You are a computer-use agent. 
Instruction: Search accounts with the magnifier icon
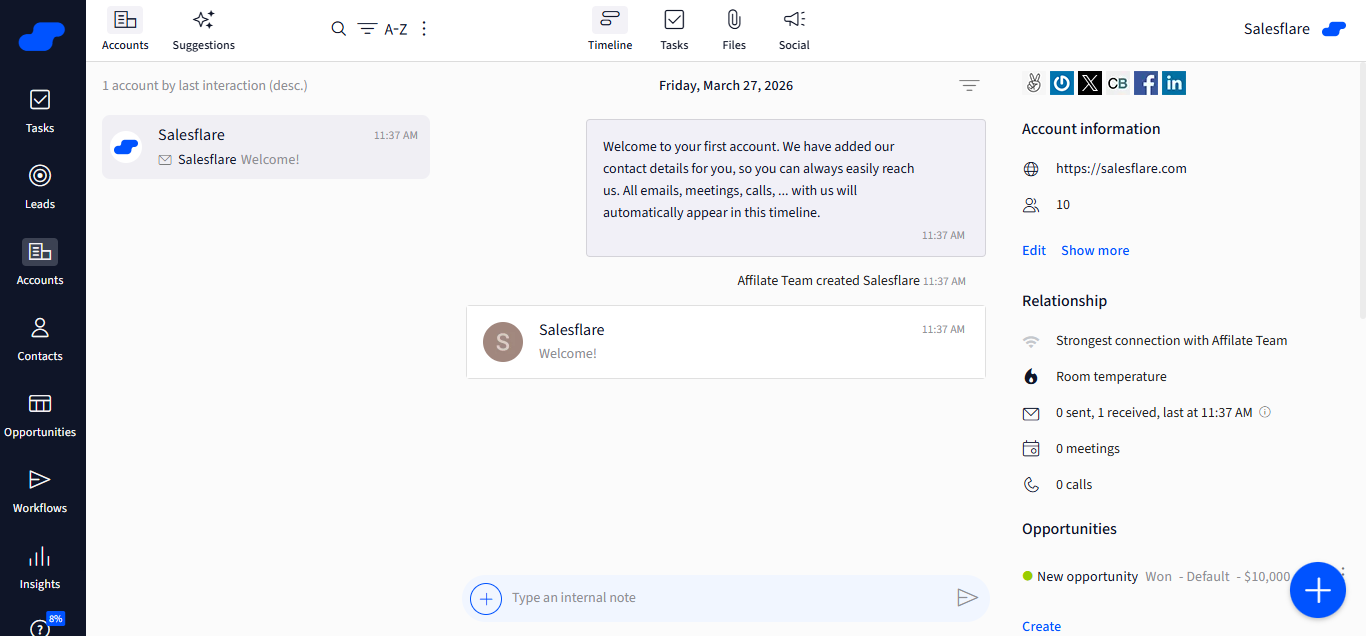pos(339,29)
